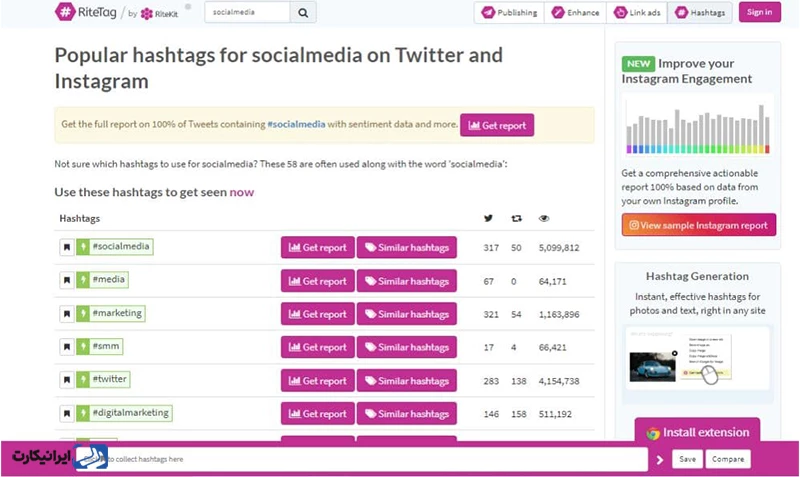800x477 pixels.
Task: Toggle bookmark for #digitalmarketing hashtag
Action: pos(67,413)
